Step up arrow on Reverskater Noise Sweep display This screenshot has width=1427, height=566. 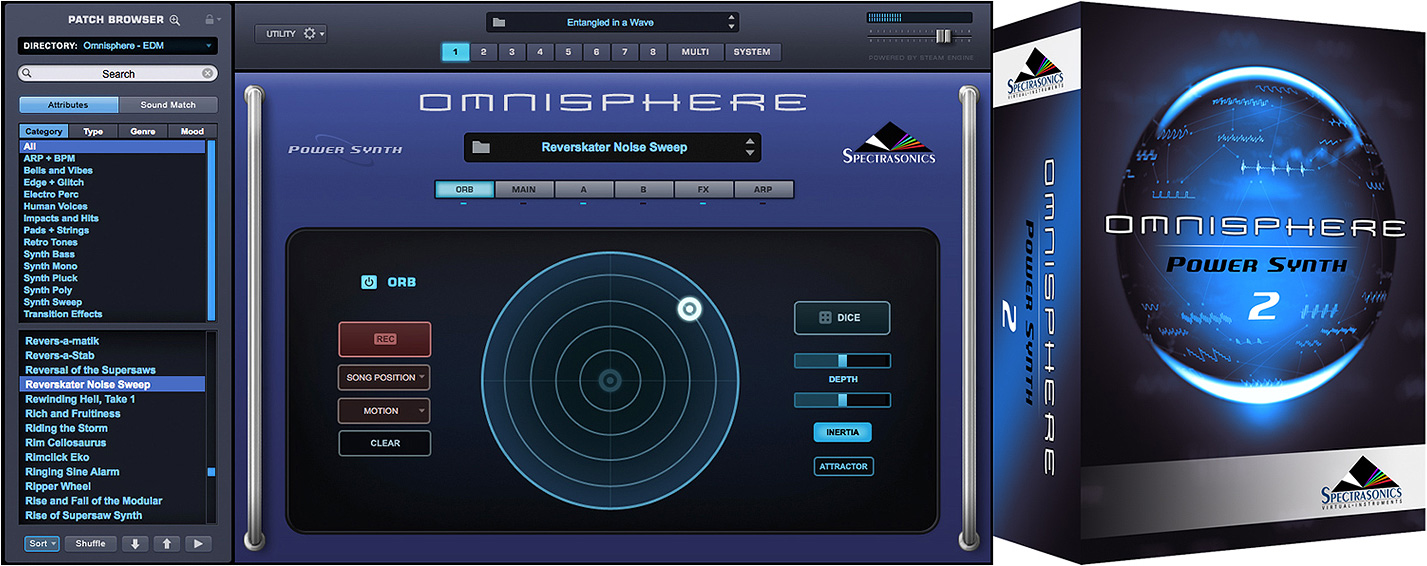click(750, 141)
